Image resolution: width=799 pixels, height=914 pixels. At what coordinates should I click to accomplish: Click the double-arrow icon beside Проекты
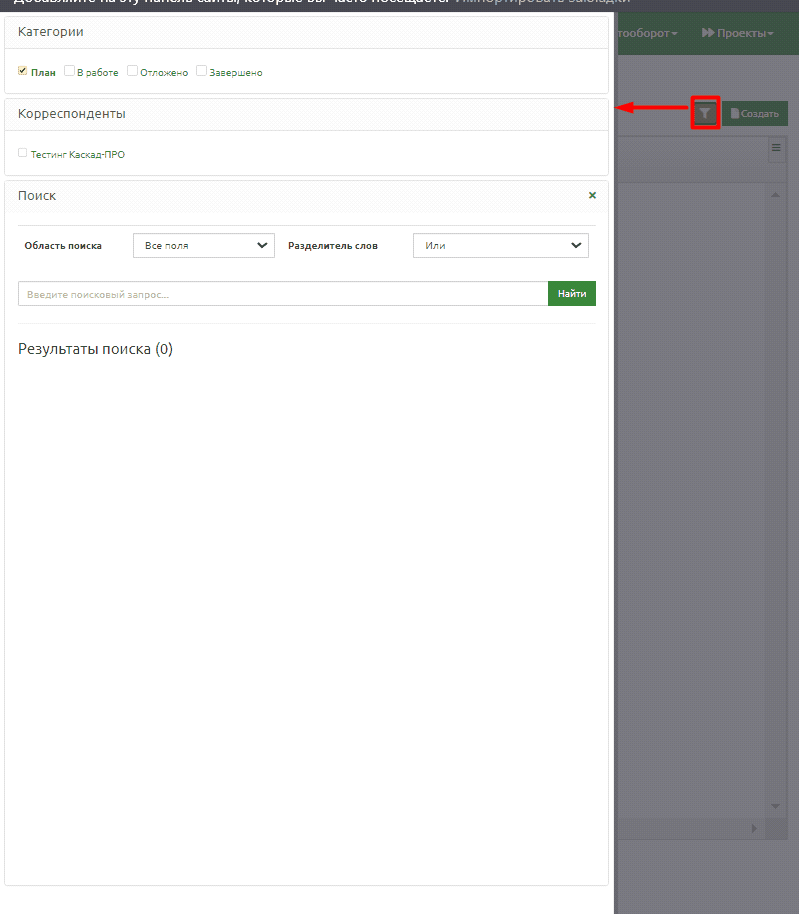pos(707,33)
